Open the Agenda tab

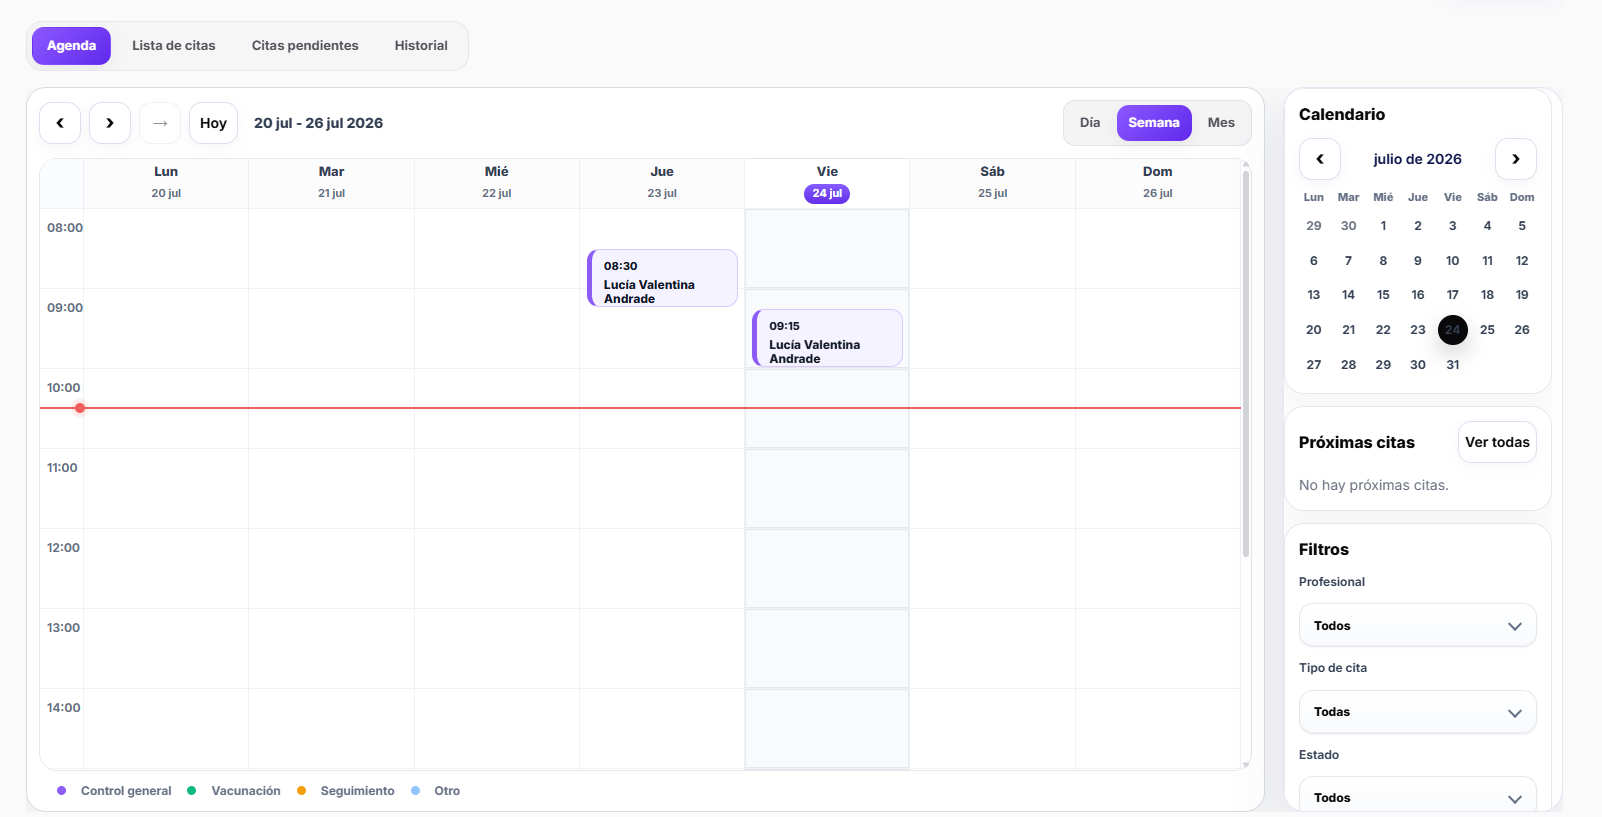click(71, 46)
